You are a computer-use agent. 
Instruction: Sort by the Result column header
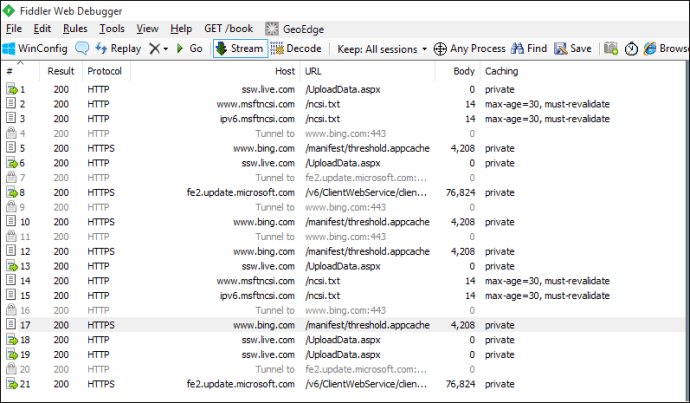tap(61, 71)
